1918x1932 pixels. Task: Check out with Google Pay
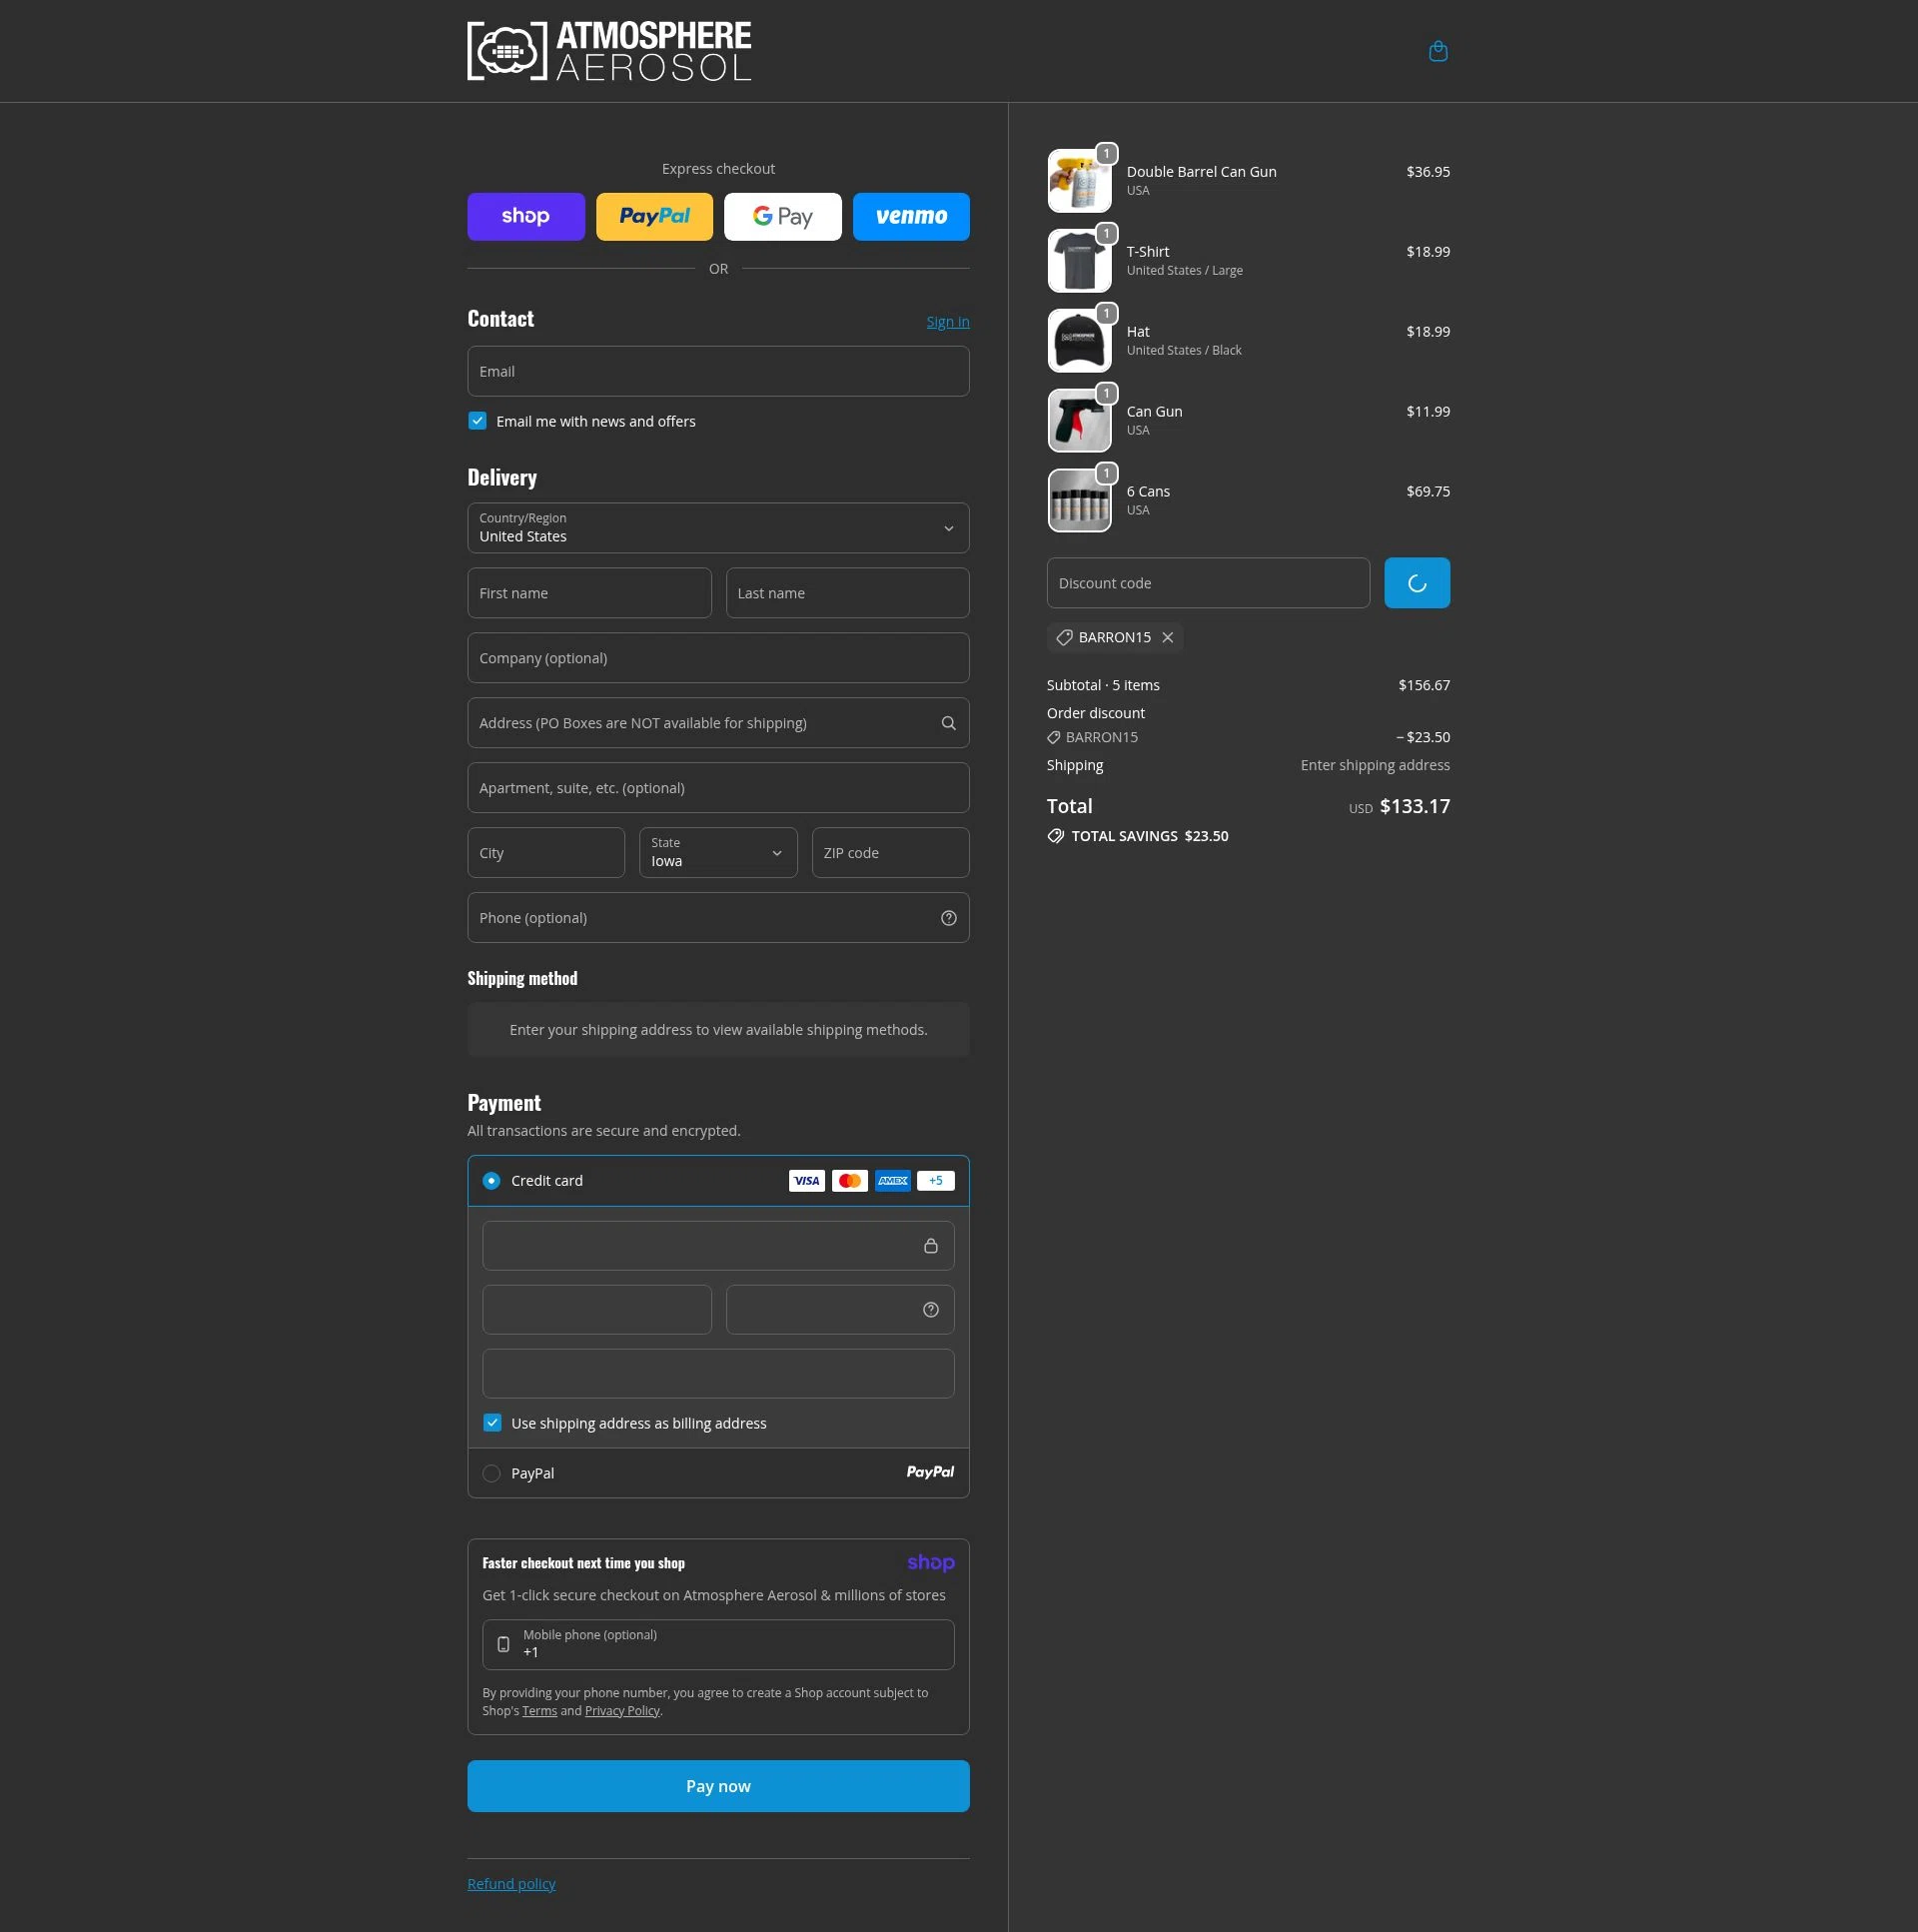coord(782,216)
